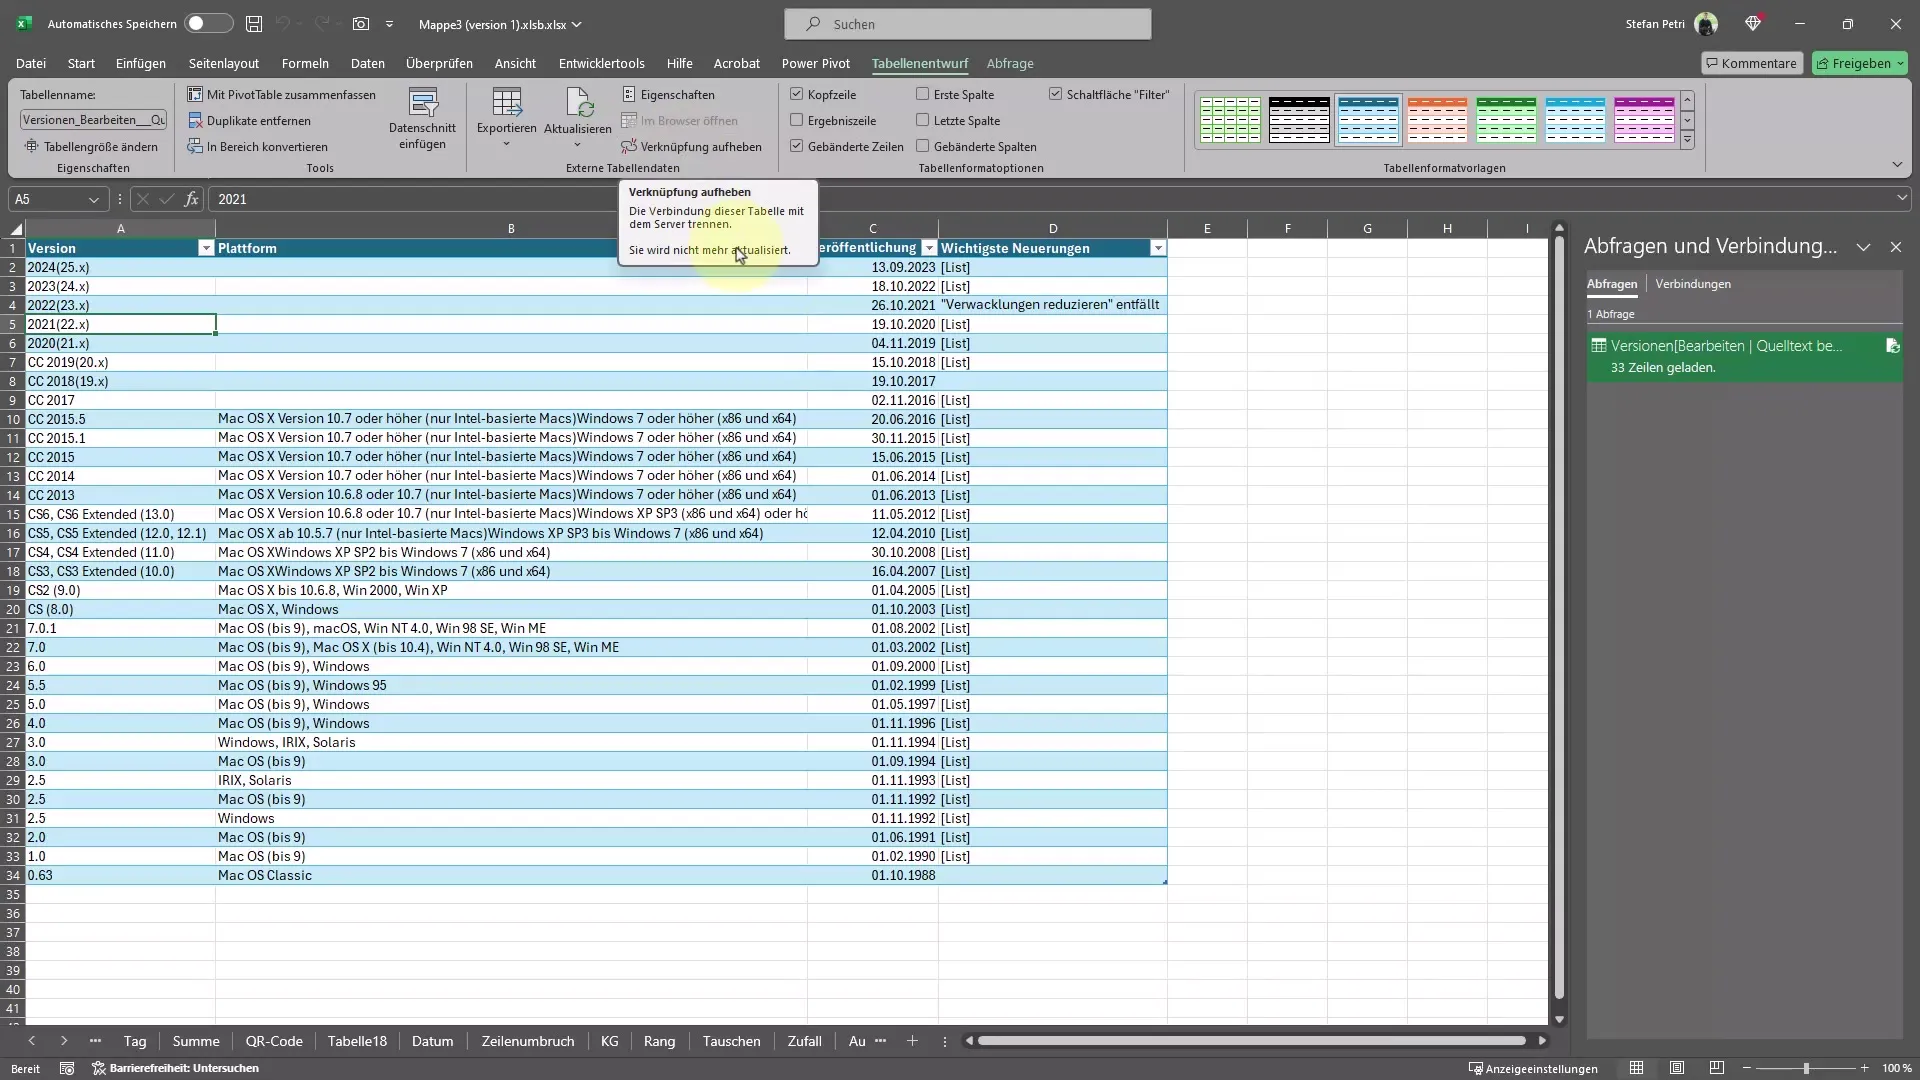This screenshot has height=1080, width=1920.
Task: Click the Wichtigste Neuerungen dropdown arrow
Action: pos(1160,248)
